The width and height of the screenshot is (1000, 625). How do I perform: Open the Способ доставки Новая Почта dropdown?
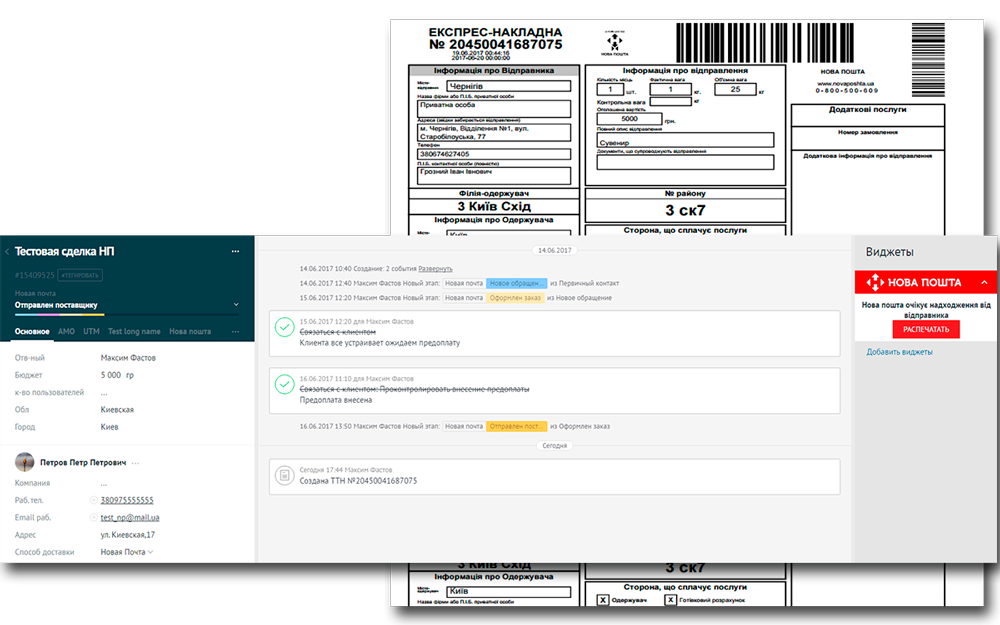[x=127, y=552]
